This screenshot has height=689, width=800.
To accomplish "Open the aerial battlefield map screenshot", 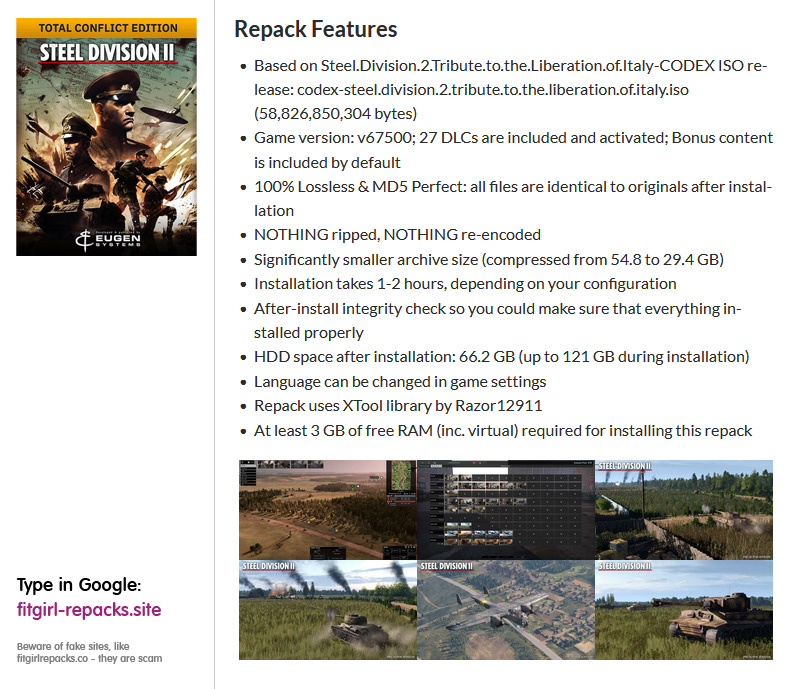I will click(x=327, y=510).
